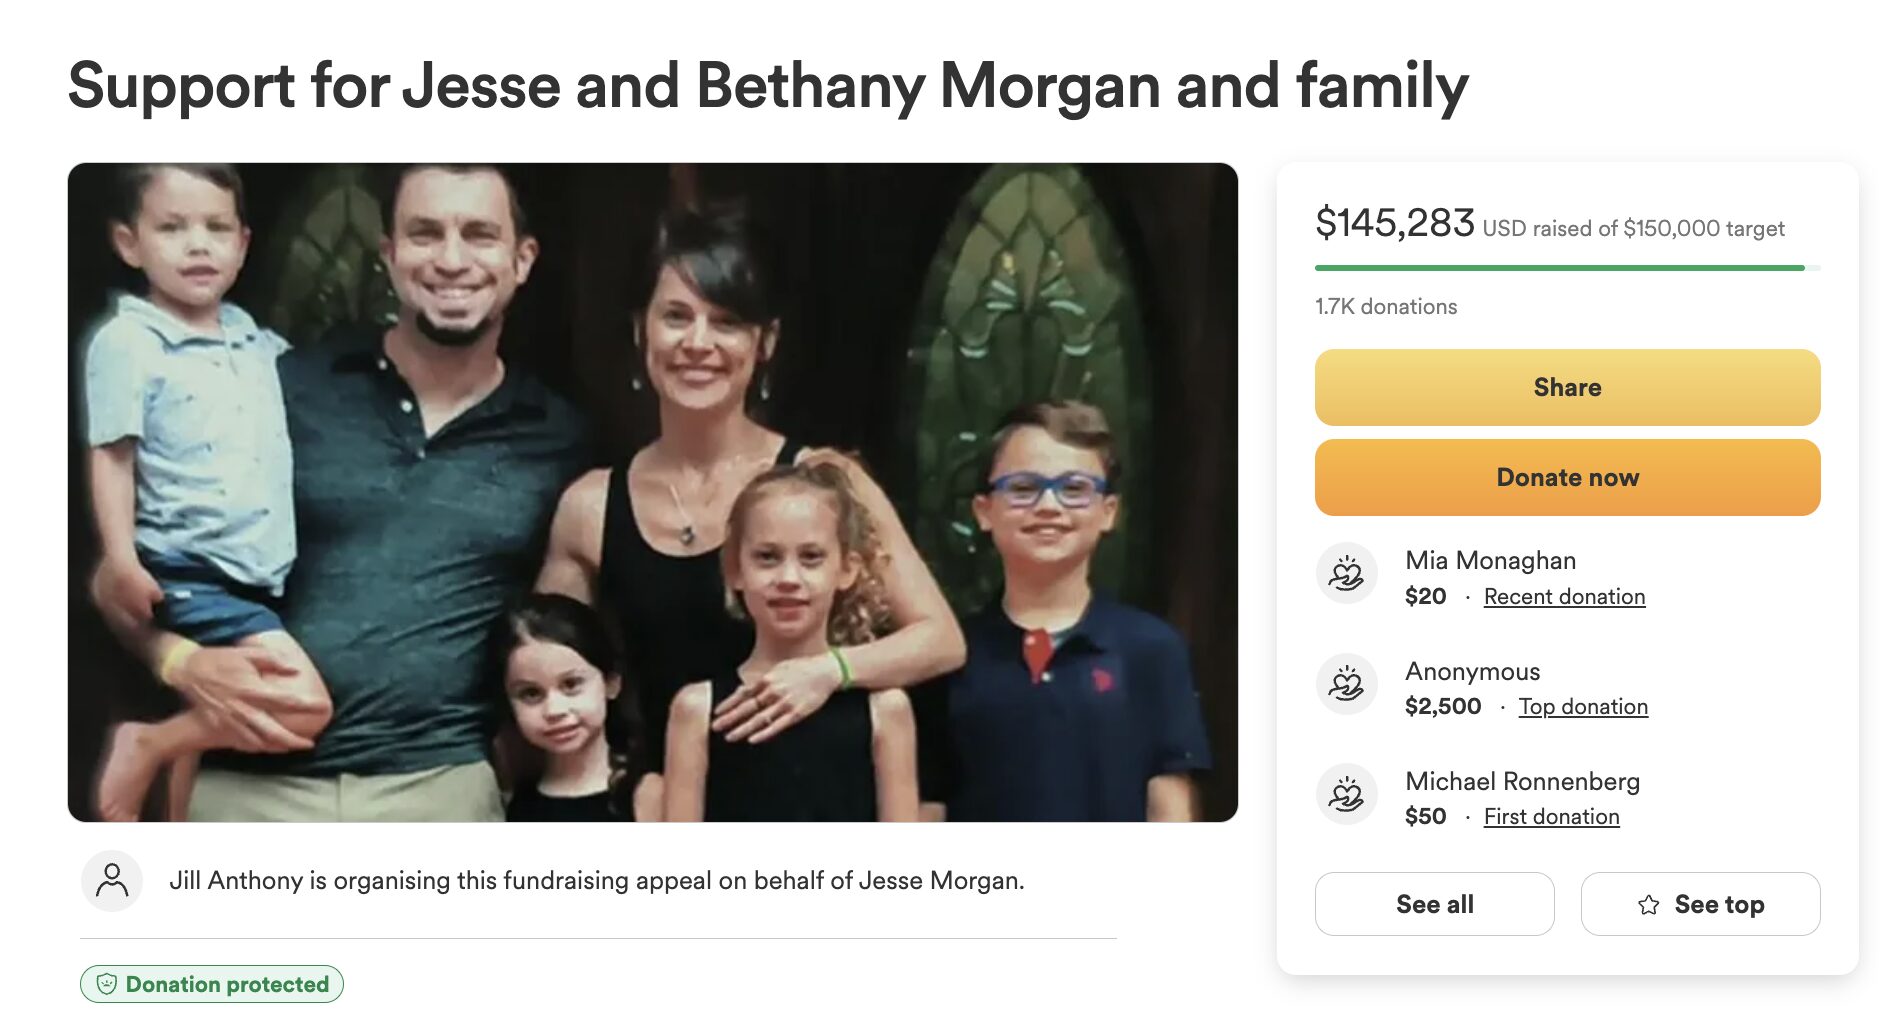Open the family photo of the fundraiser
Viewport: 1880px width, 1016px height.
(652, 492)
